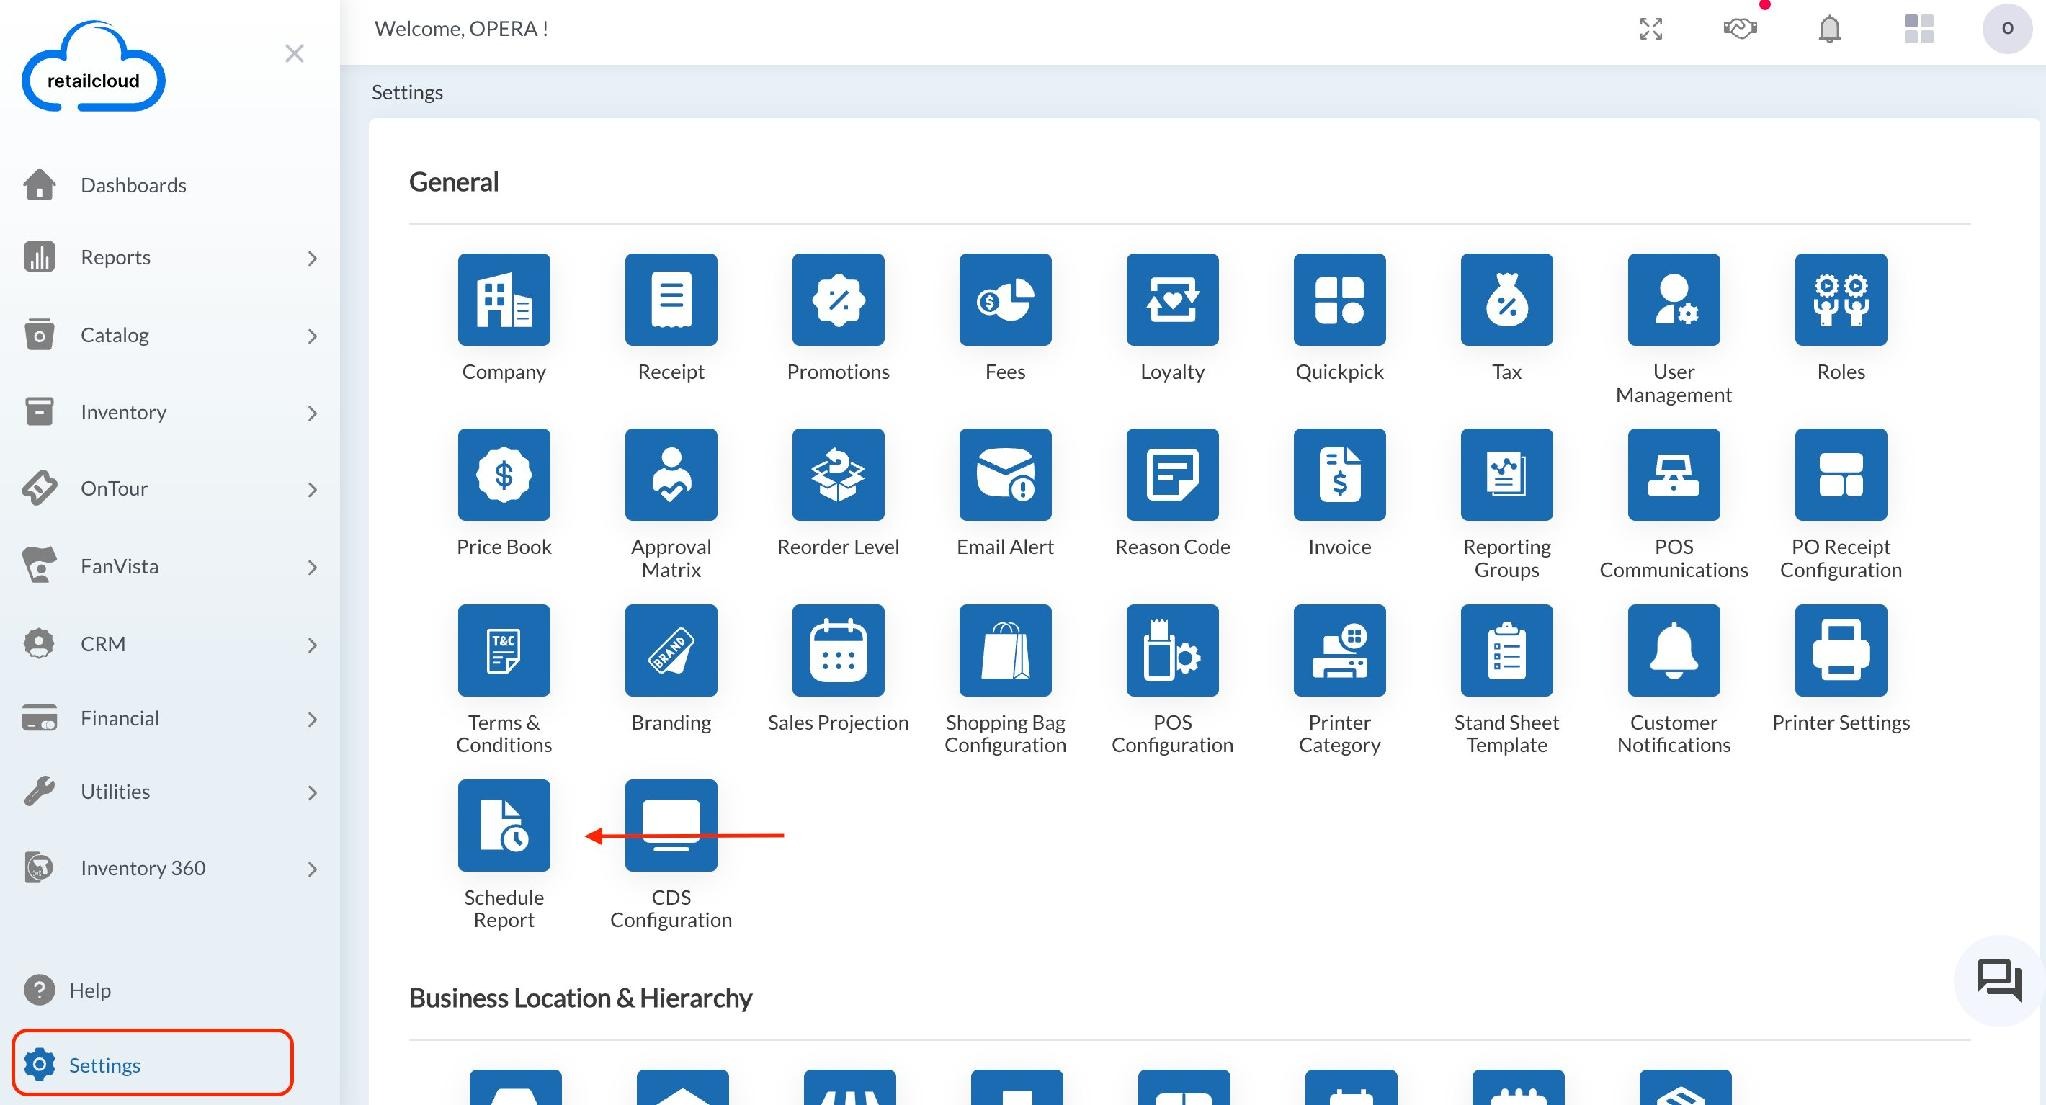Image resolution: width=2046 pixels, height=1105 pixels.
Task: Open the Invoice settings icon
Action: [x=1339, y=475]
